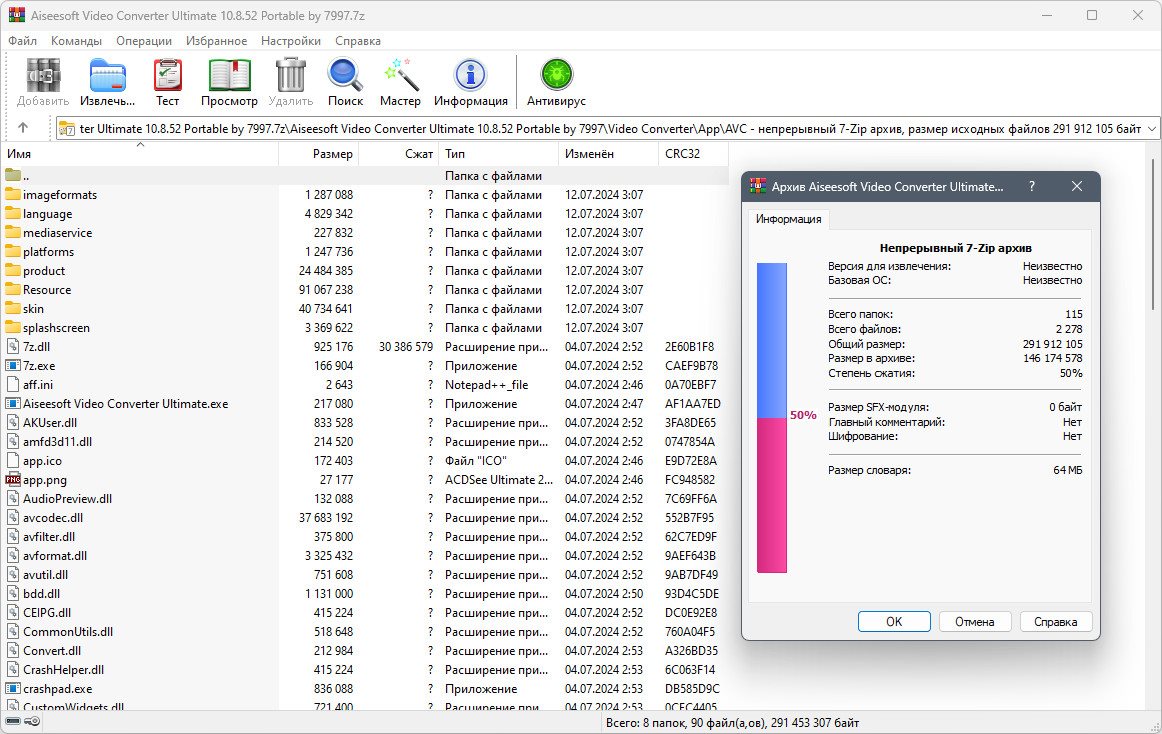Viewport: 1162px width, 734px height.
Task: Click the Отмена button
Action: [974, 621]
